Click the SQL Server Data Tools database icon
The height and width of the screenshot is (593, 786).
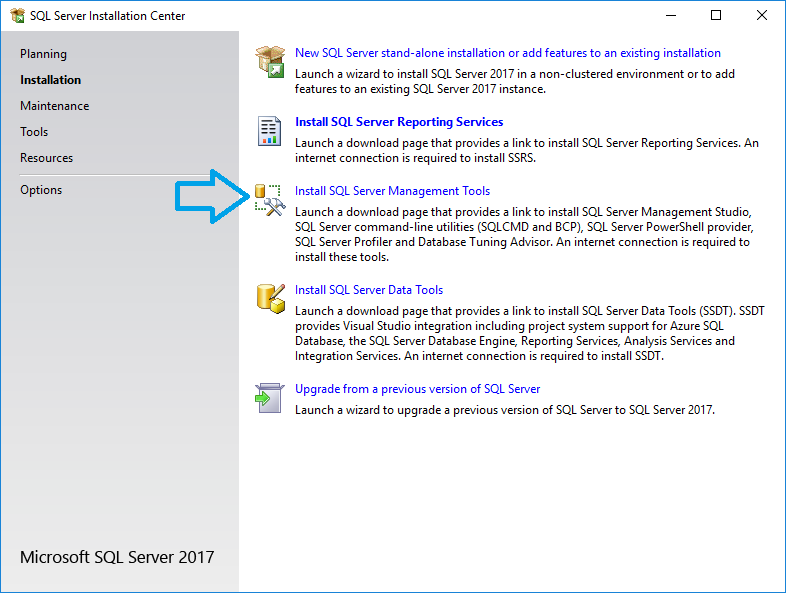pyautogui.click(x=270, y=298)
